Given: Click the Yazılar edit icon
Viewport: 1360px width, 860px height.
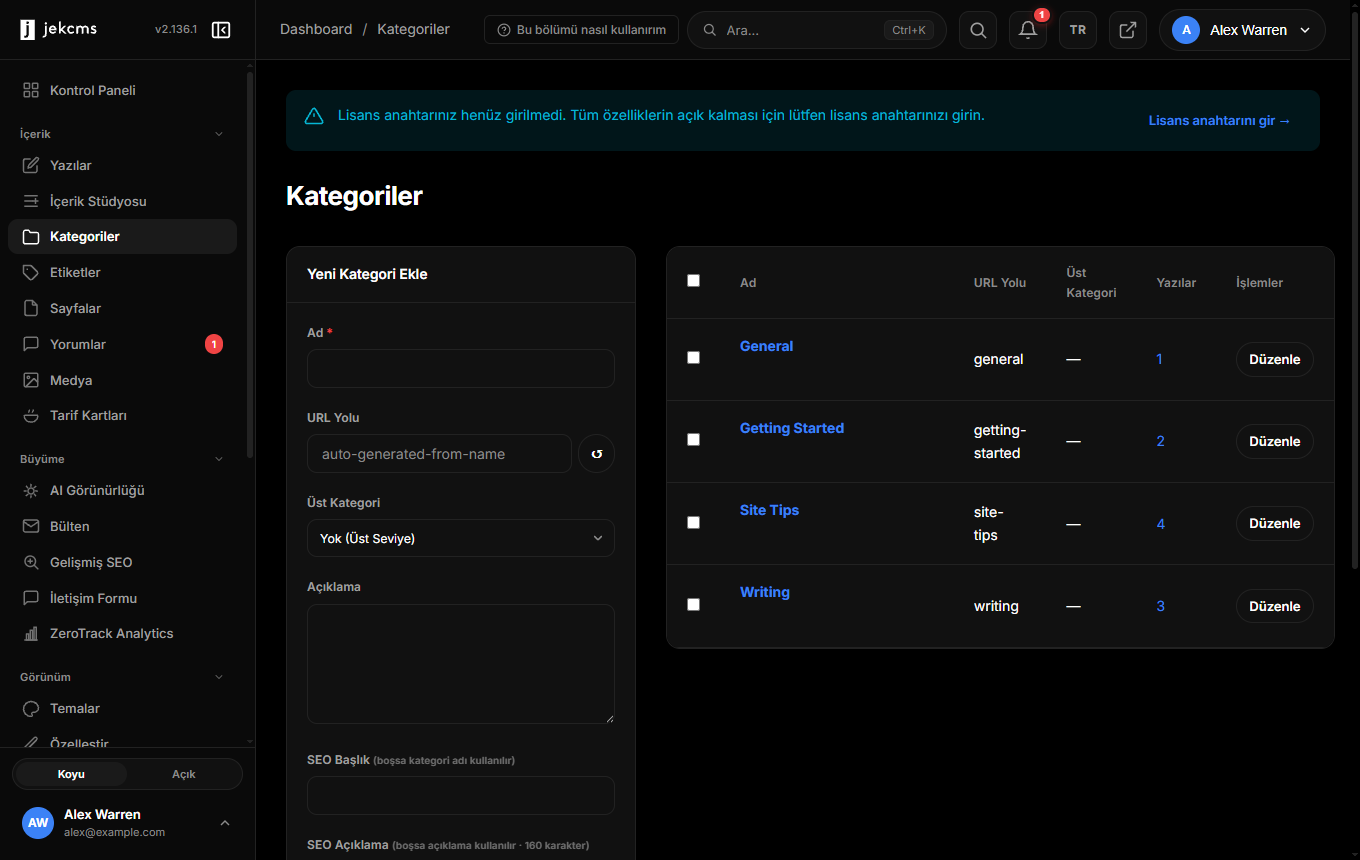Looking at the screenshot, I should tap(31, 165).
